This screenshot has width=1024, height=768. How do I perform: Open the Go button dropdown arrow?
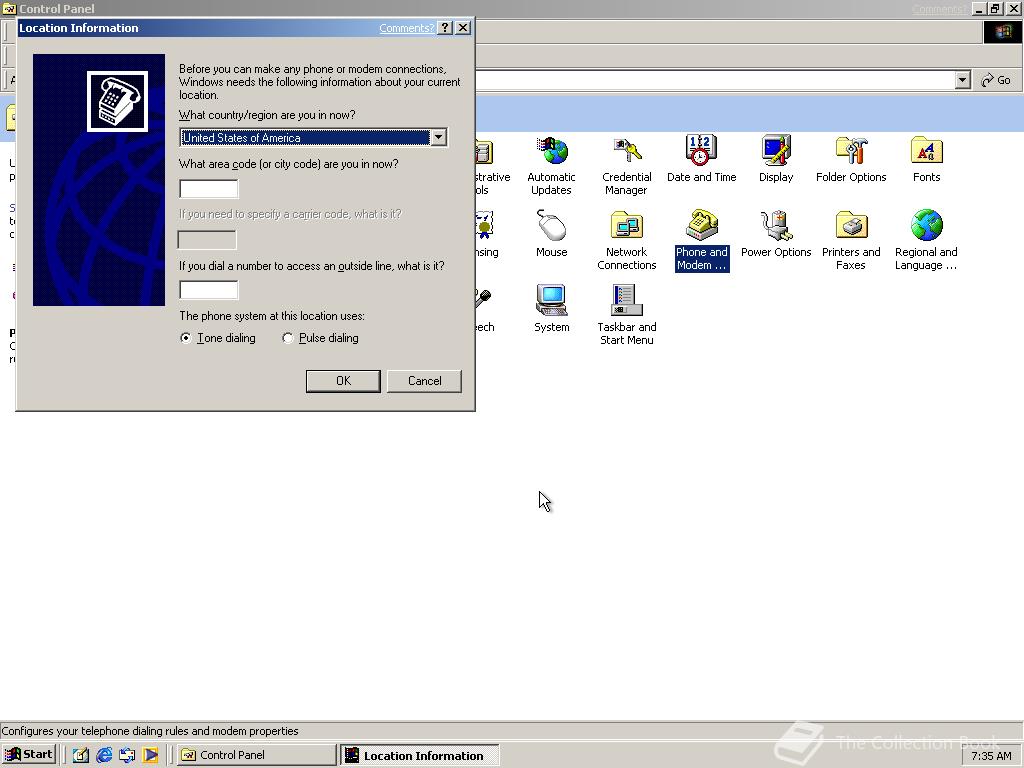coord(962,79)
